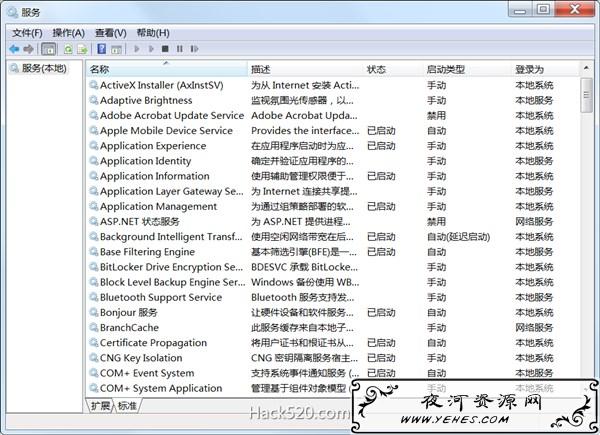Image resolution: width=600 pixels, height=435 pixels.
Task: Click the Stop Service square icon
Action: (x=165, y=49)
